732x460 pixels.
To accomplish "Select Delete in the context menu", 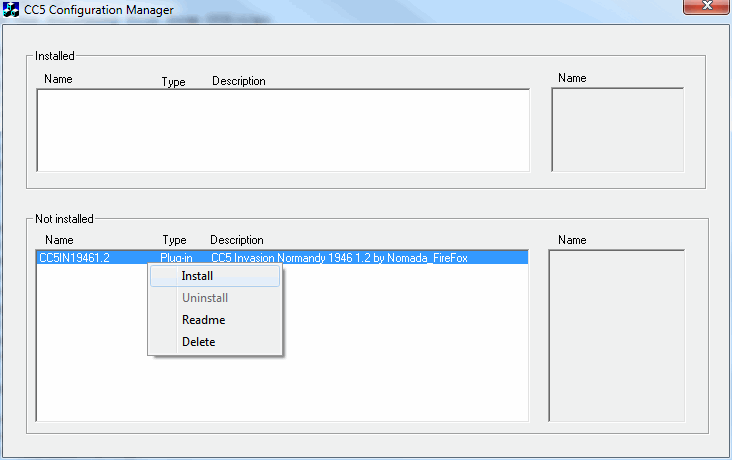I will pos(198,342).
